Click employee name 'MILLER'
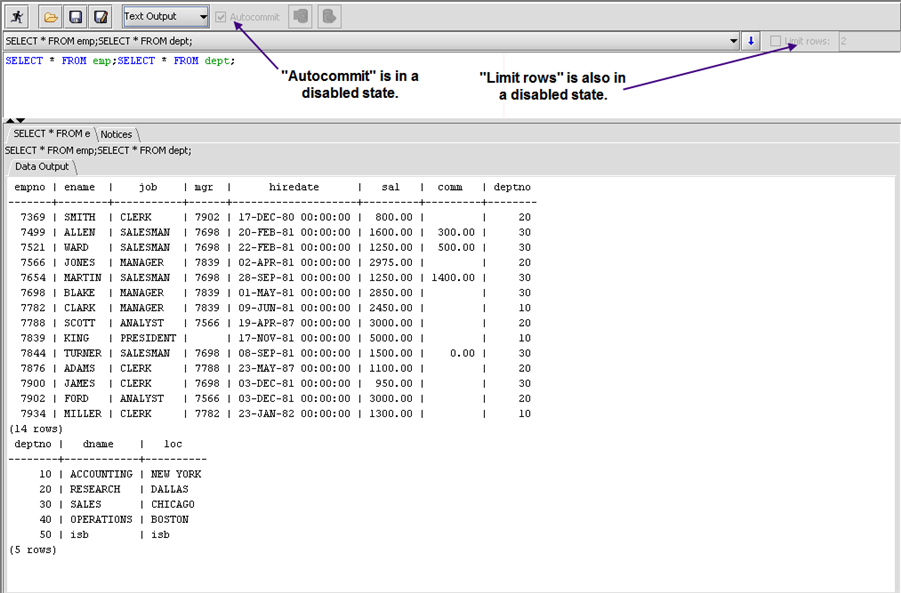 pyautogui.click(x=83, y=414)
